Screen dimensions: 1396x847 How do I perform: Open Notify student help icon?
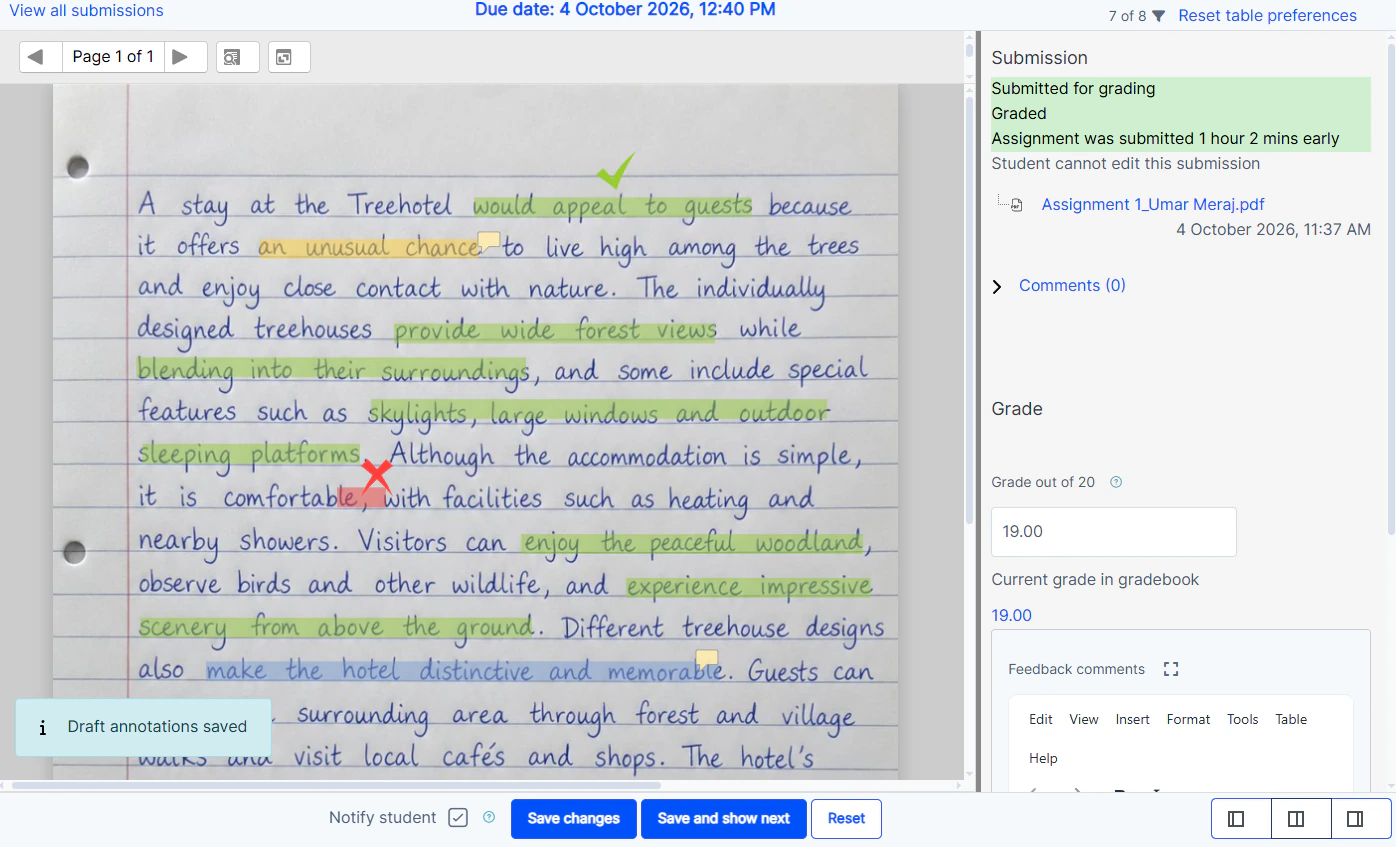[489, 817]
